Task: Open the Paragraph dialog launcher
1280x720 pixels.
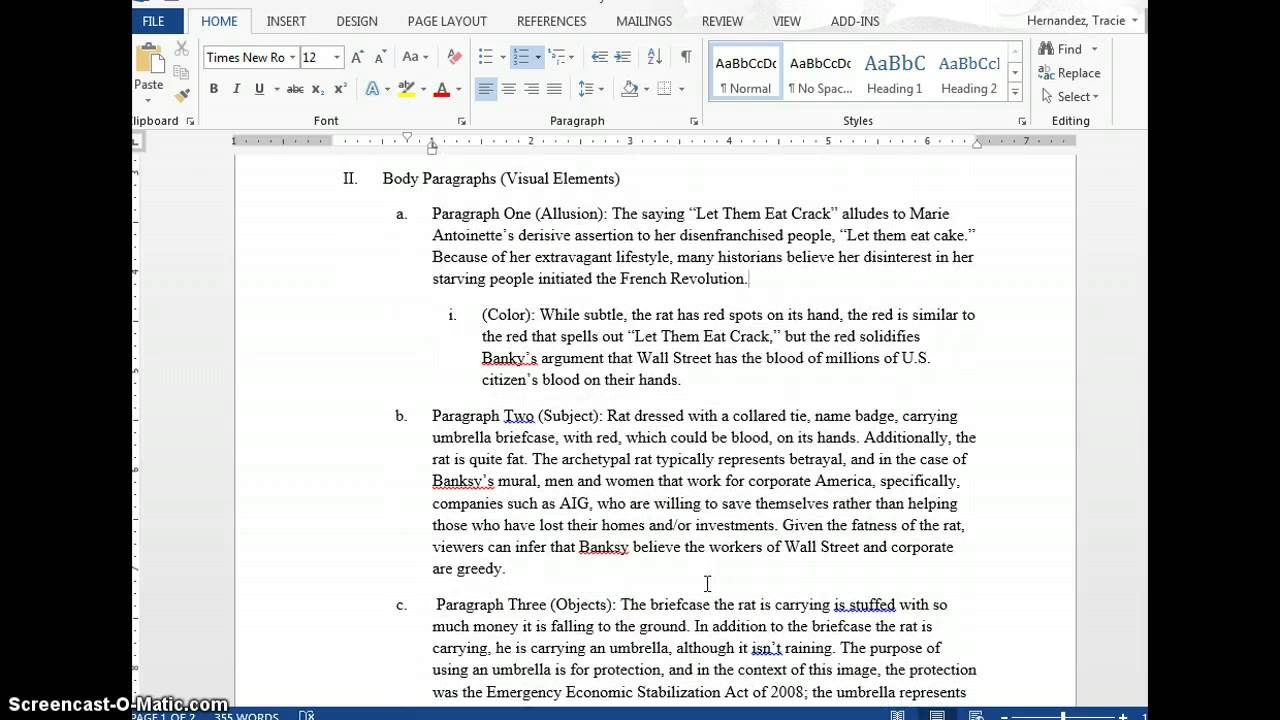Action: [694, 121]
